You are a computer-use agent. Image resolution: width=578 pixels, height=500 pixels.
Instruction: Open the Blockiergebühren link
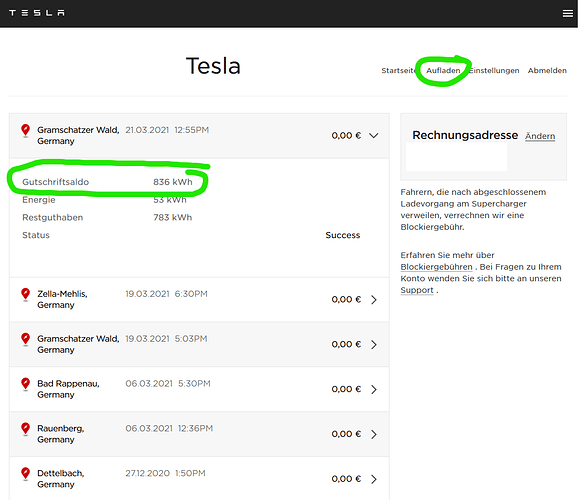coord(436,267)
